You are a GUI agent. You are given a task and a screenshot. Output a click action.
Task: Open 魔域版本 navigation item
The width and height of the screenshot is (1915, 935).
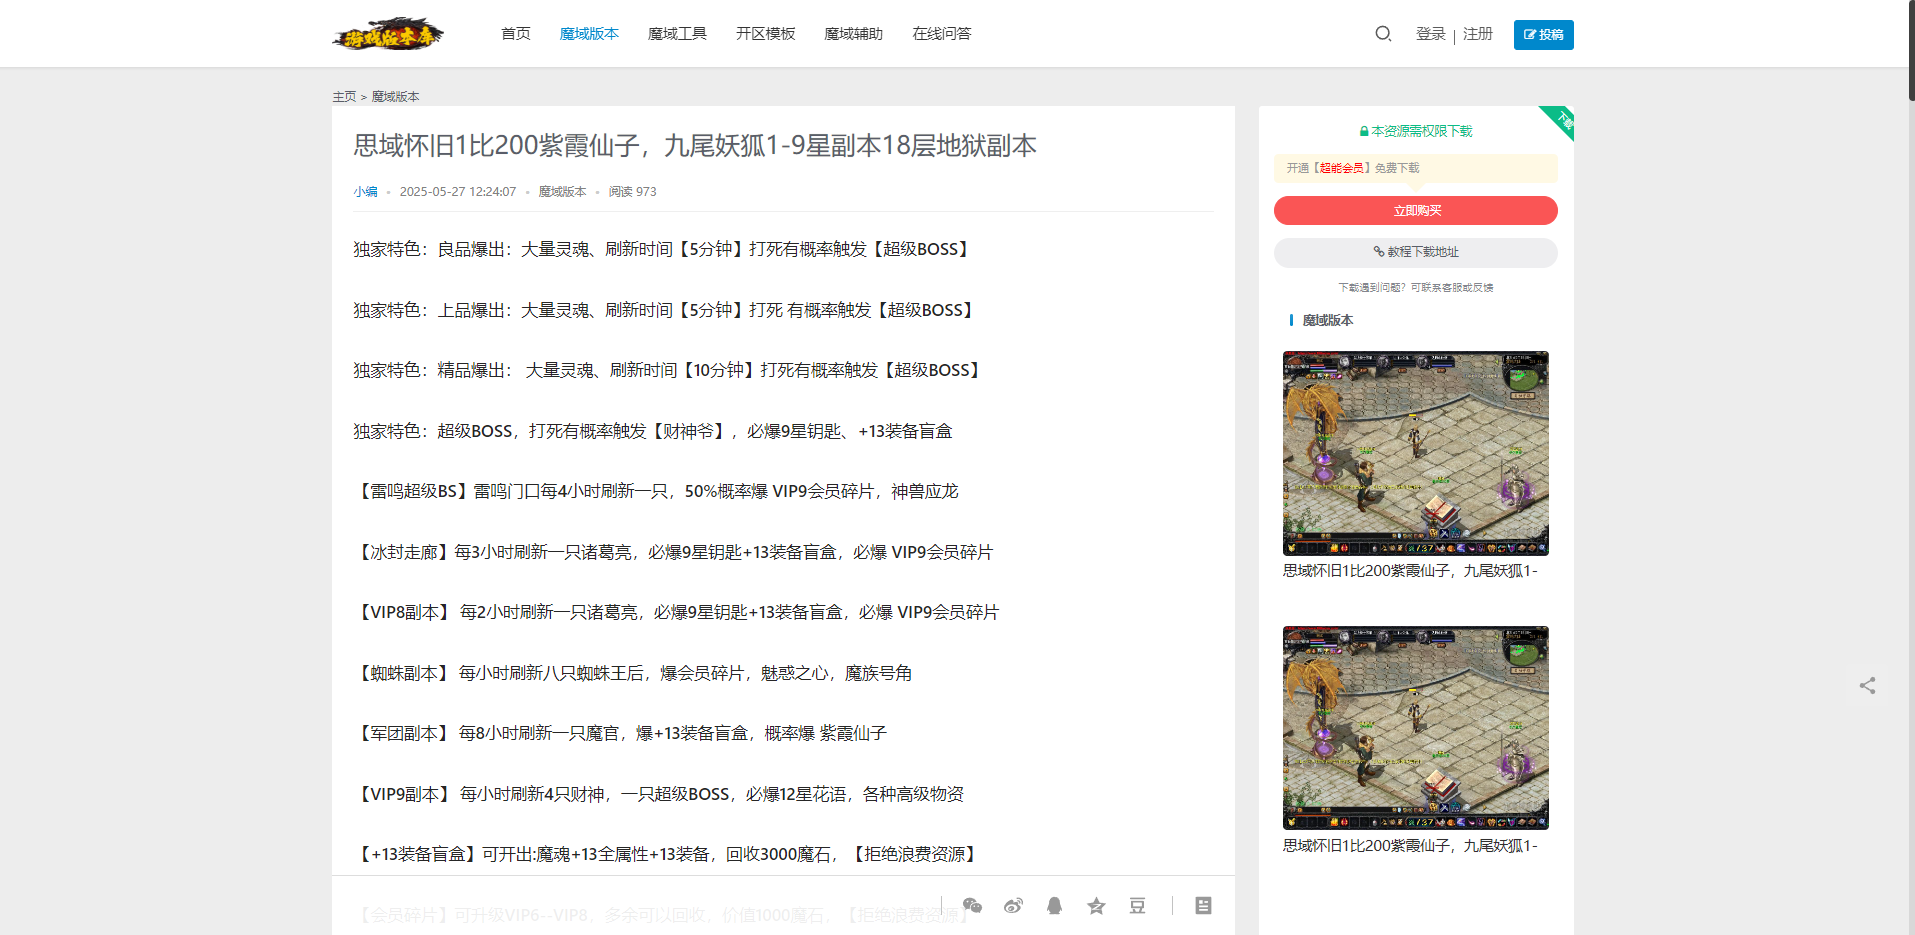click(x=589, y=34)
